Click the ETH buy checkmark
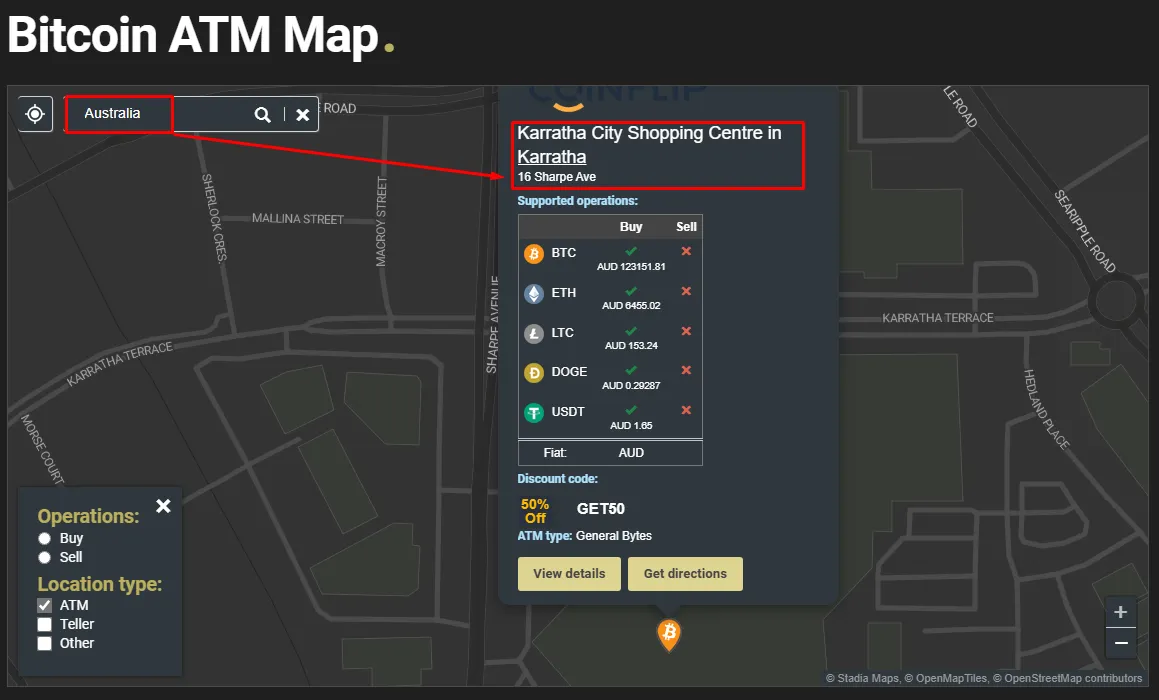Screen dimensions: 1159x700 [631, 291]
